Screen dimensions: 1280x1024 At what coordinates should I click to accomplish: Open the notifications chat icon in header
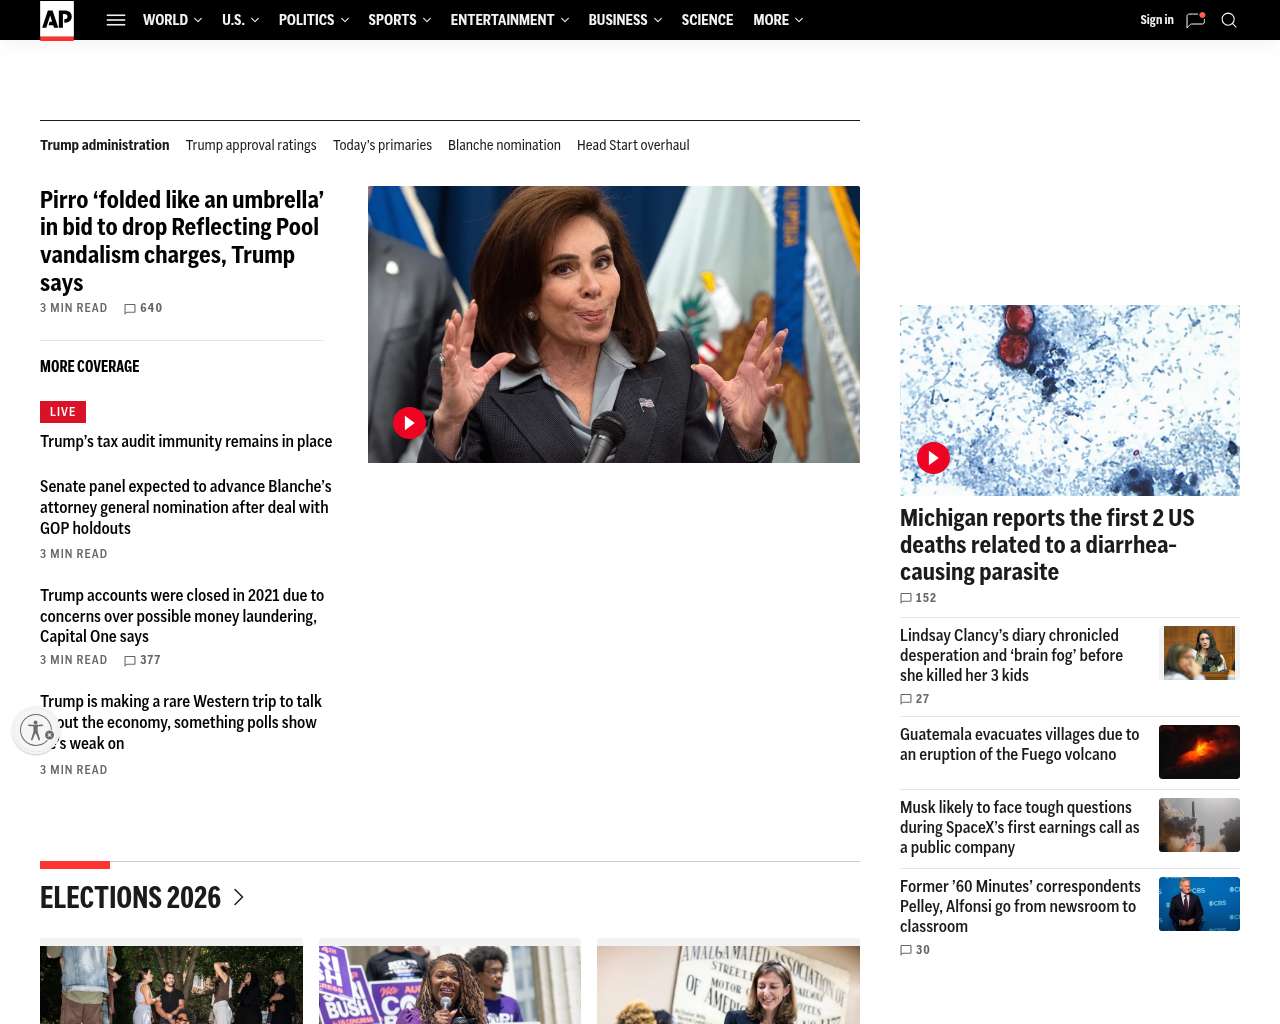pos(1195,20)
